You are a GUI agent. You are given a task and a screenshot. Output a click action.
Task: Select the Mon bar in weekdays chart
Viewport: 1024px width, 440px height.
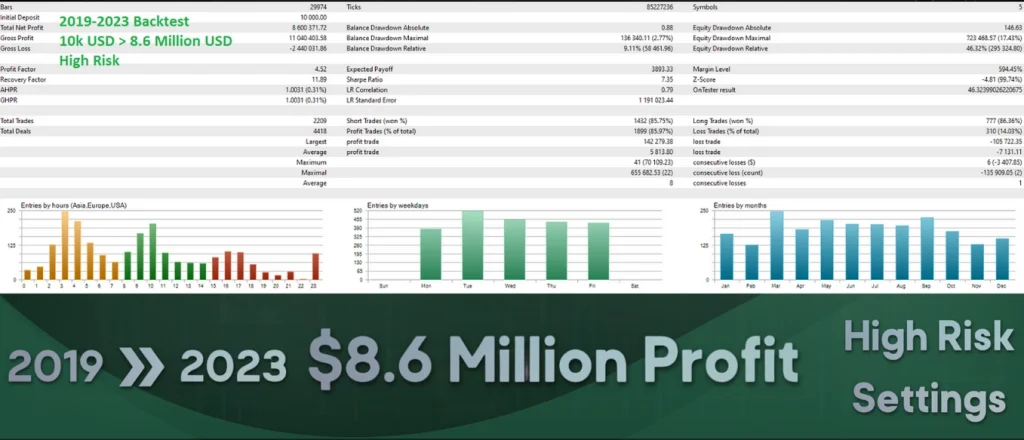pos(430,255)
